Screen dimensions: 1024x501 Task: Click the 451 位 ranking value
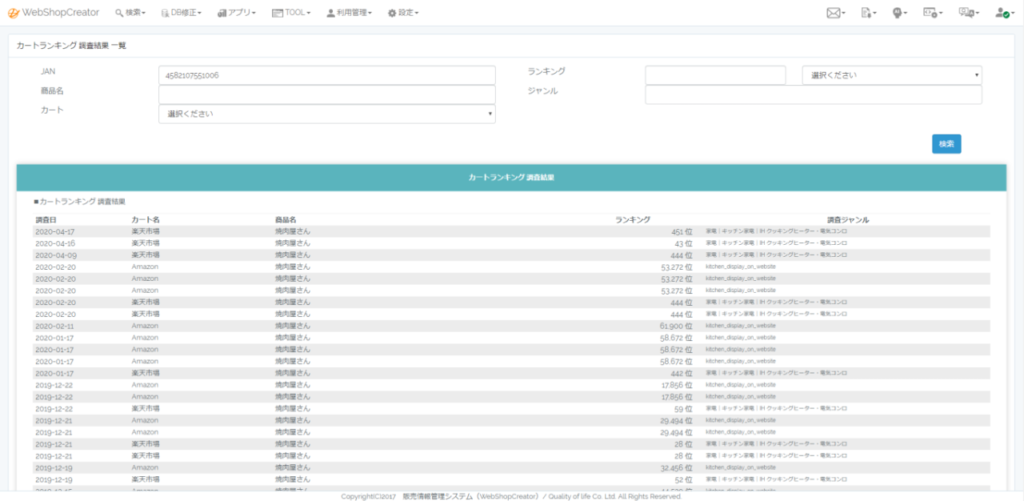pos(680,231)
